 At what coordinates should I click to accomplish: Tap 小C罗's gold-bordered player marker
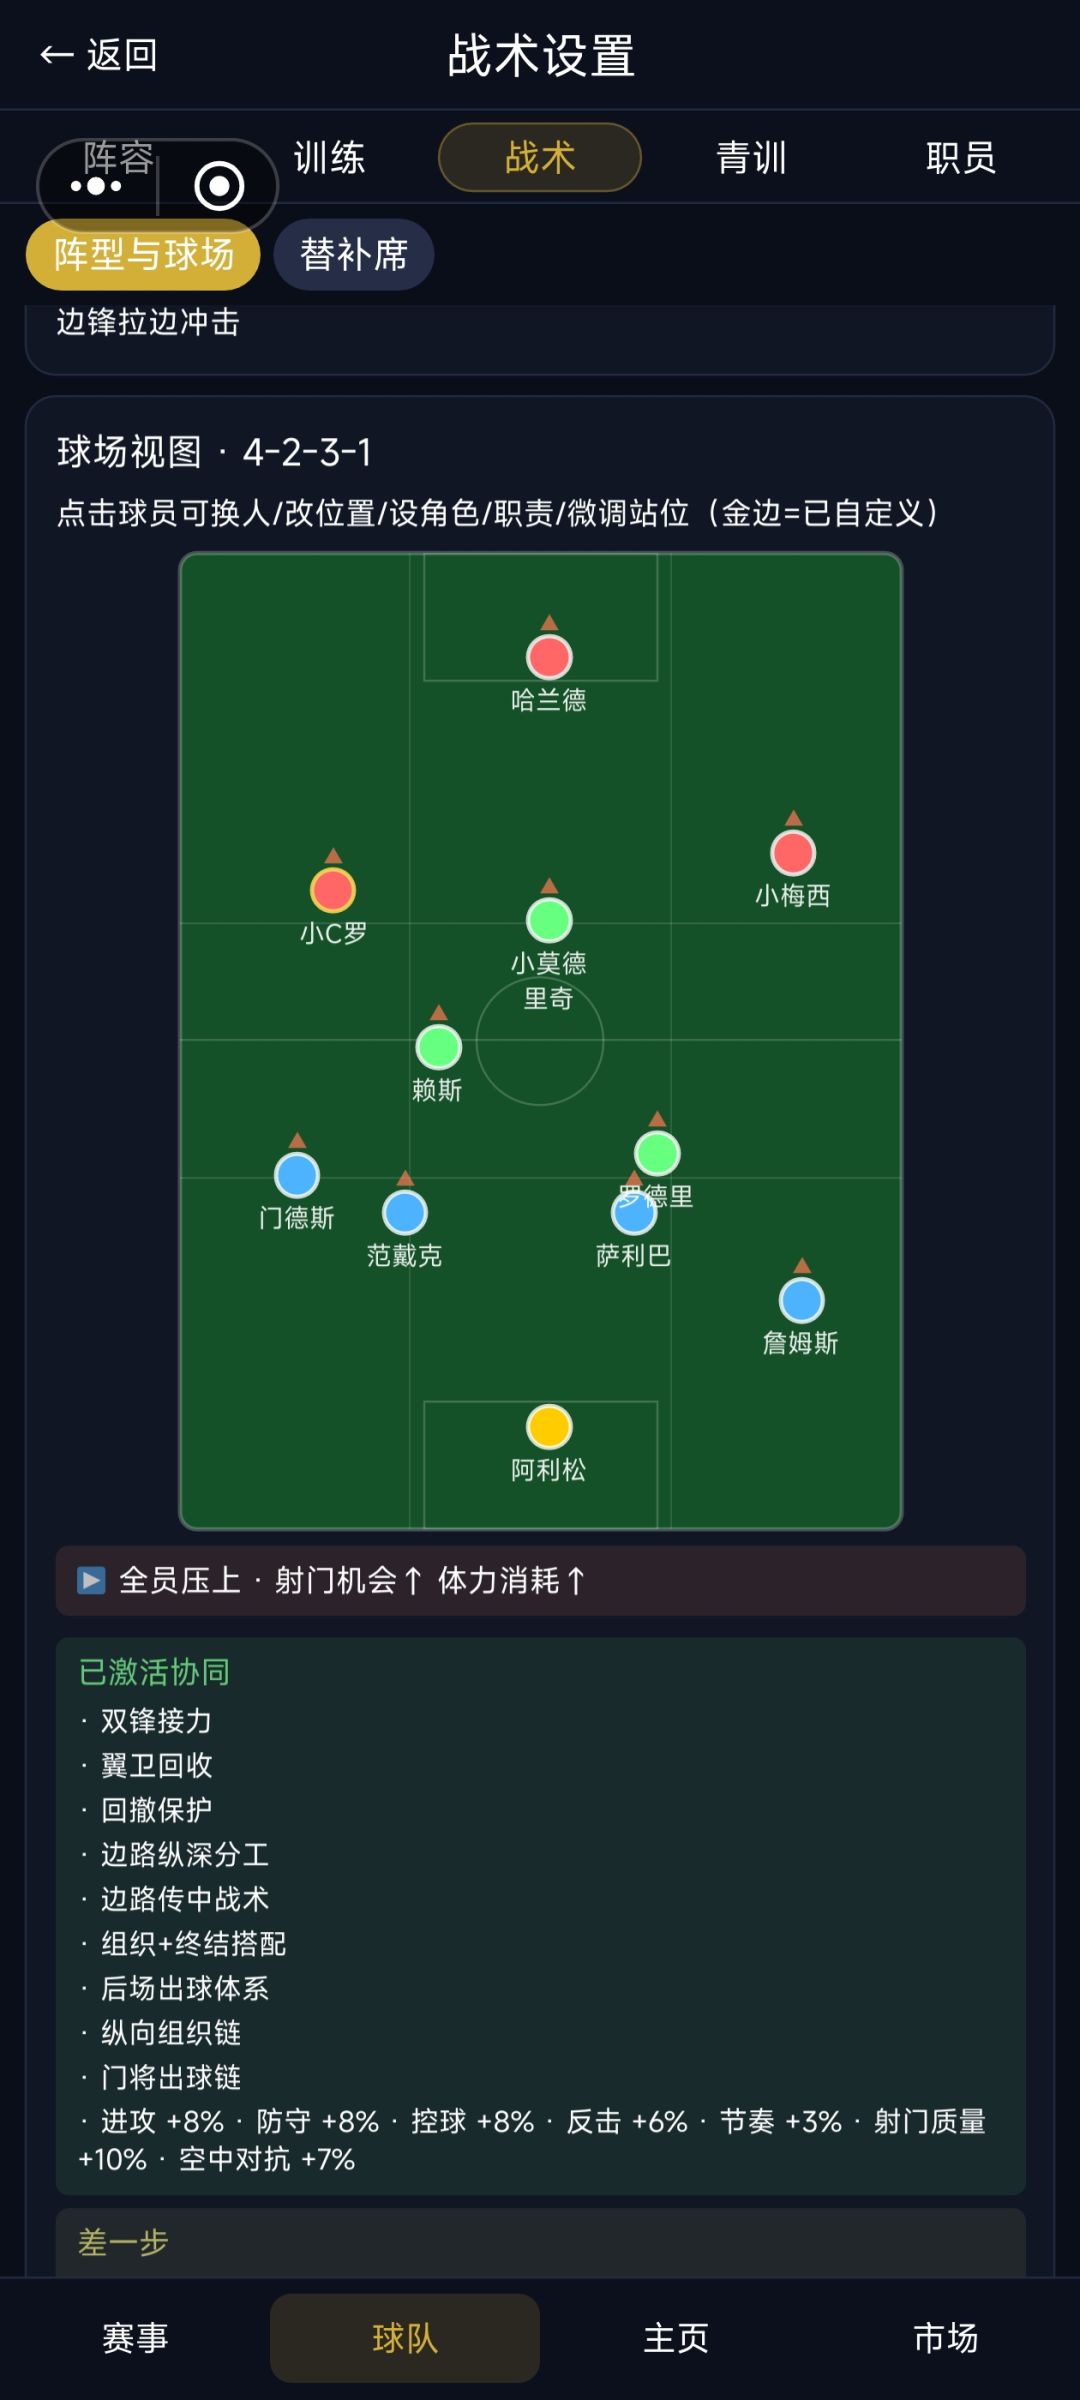click(x=333, y=890)
